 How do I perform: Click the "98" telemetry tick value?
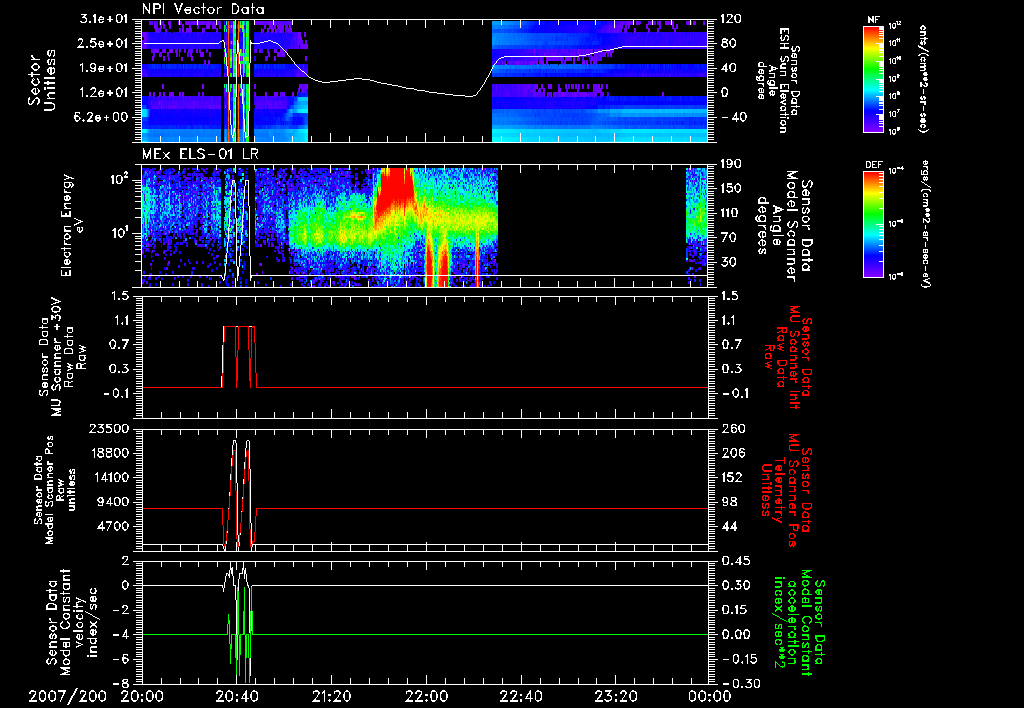[727, 502]
